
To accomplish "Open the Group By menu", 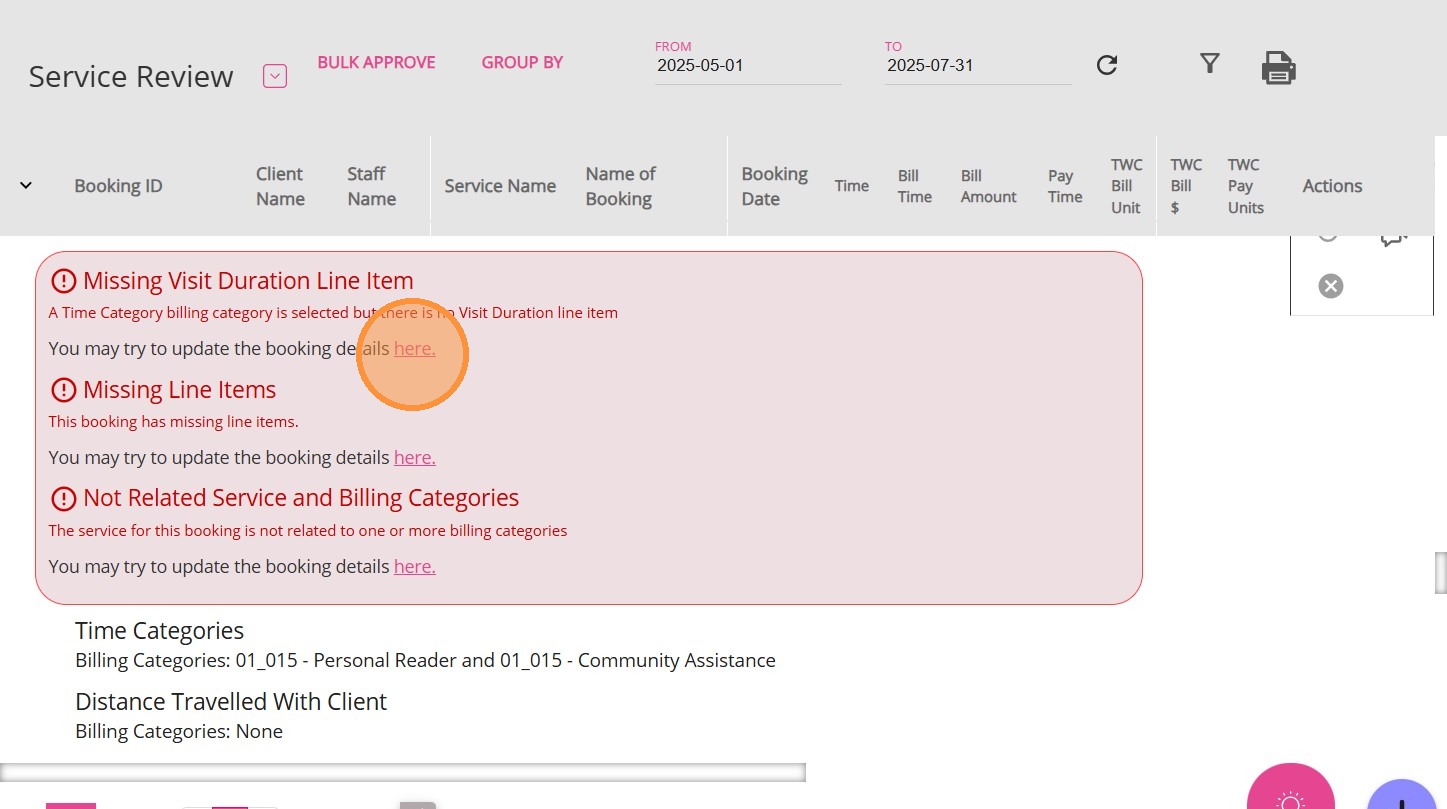I will pyautogui.click(x=522, y=62).
